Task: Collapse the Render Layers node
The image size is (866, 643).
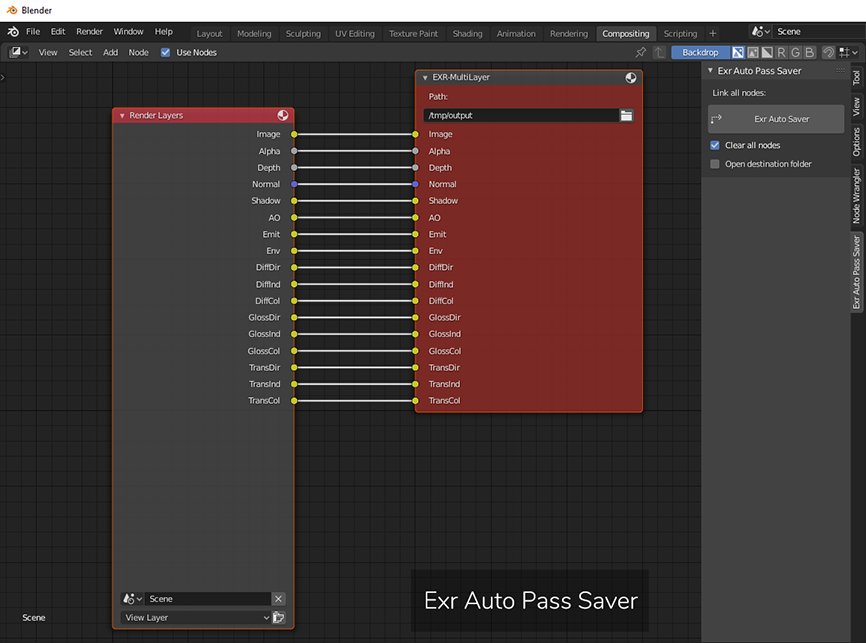Action: (122, 115)
